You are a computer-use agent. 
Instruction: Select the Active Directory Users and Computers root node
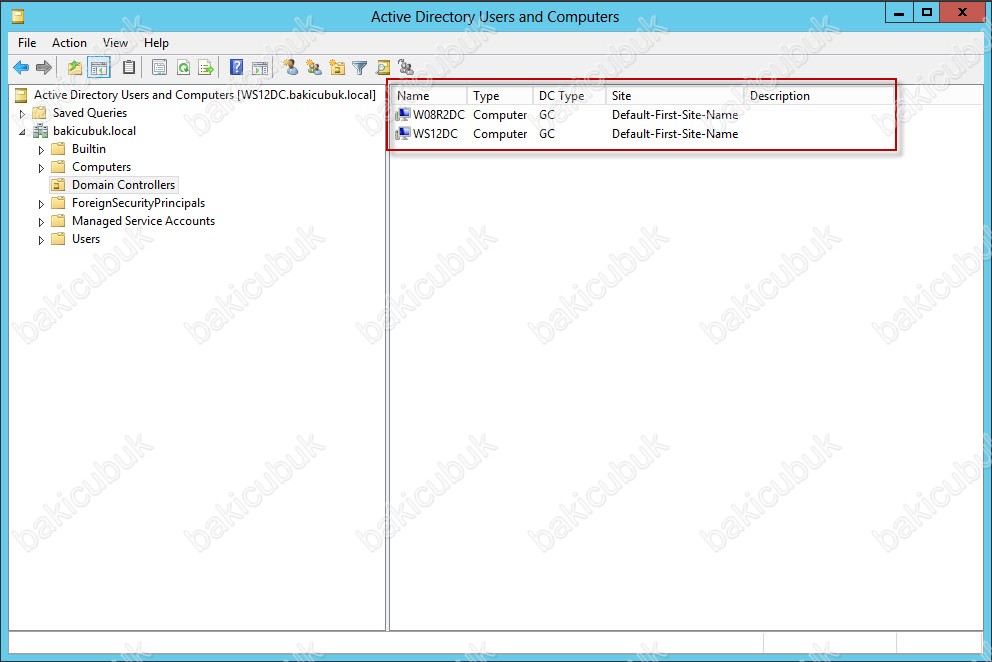[204, 95]
